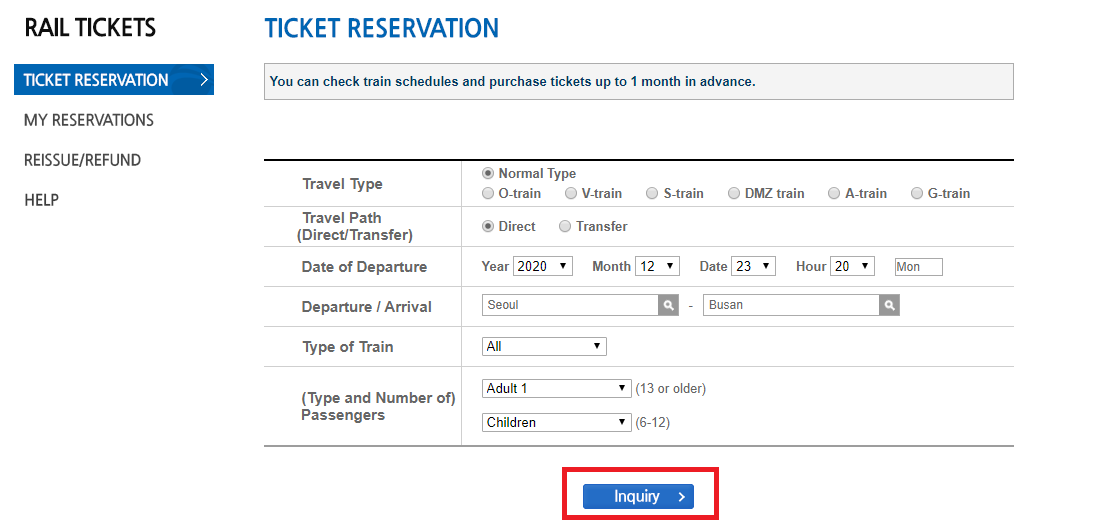Expand the Adult passenger count dropdown

pyautogui.click(x=556, y=388)
